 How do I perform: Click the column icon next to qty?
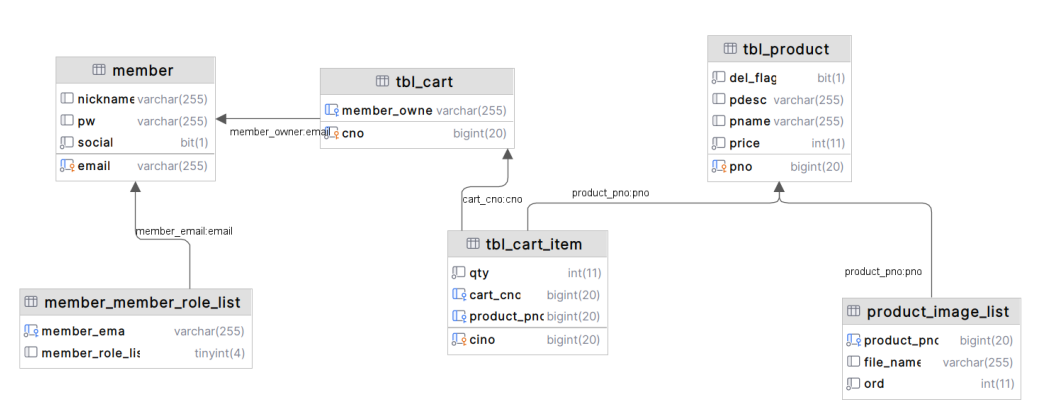[458, 273]
